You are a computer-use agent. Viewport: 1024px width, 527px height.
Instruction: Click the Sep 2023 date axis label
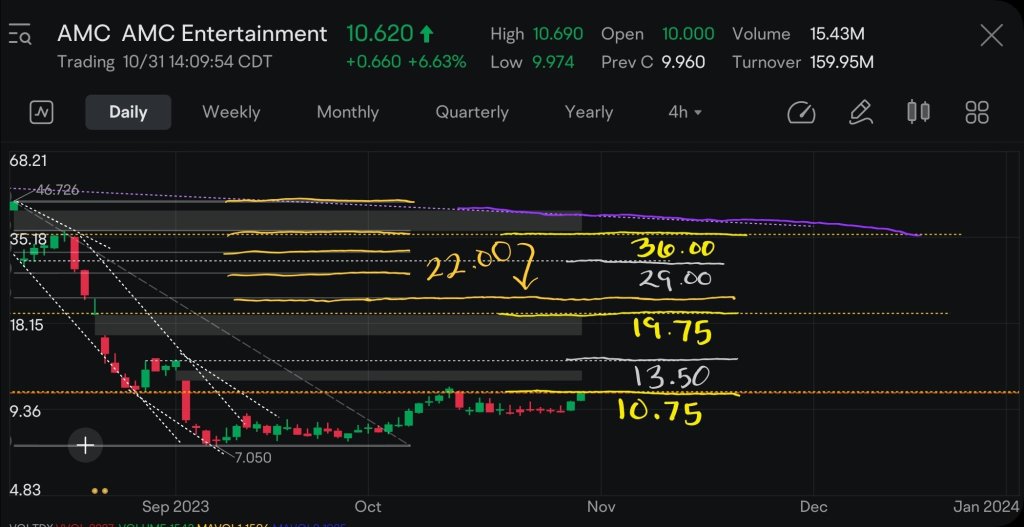click(176, 507)
